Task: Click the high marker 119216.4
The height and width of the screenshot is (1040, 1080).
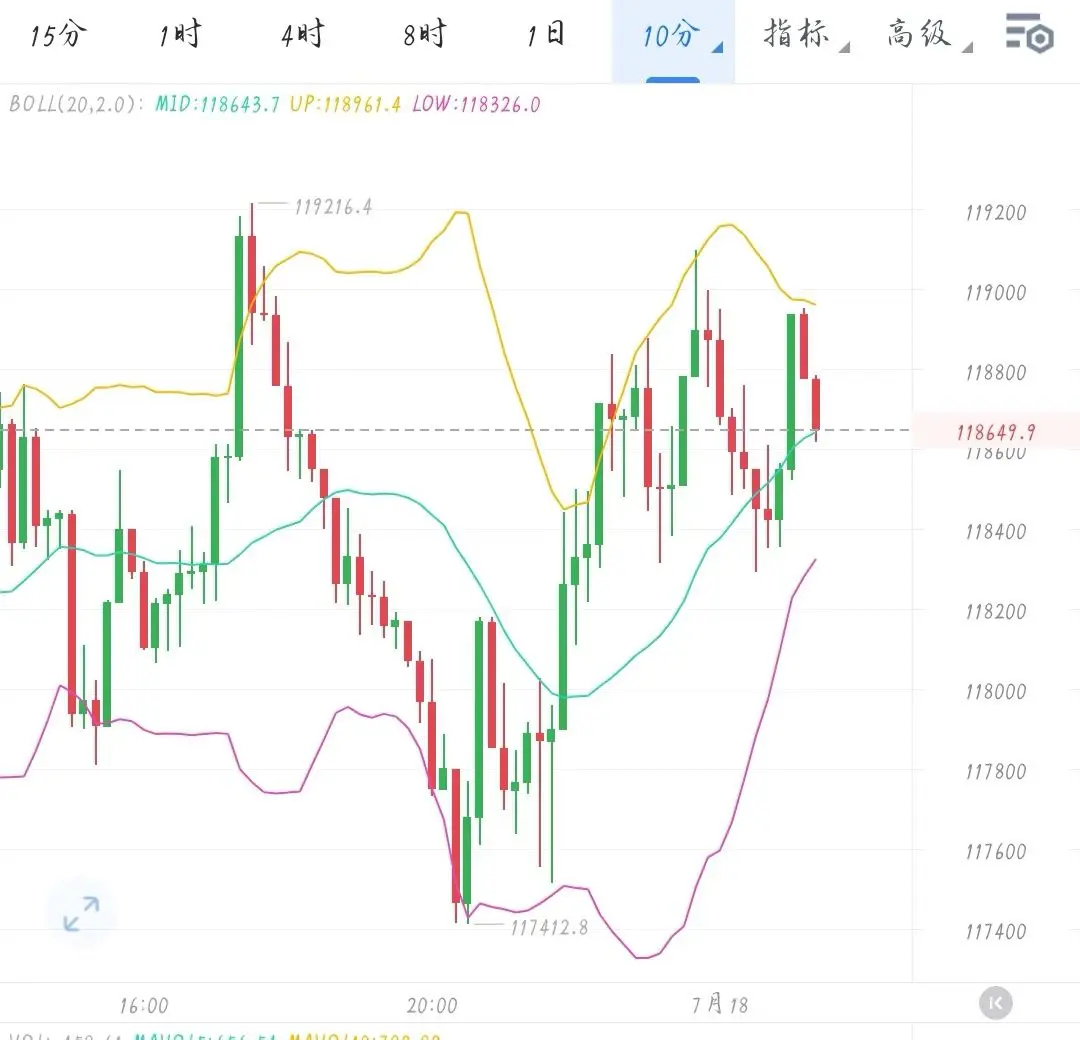Action: pos(333,207)
